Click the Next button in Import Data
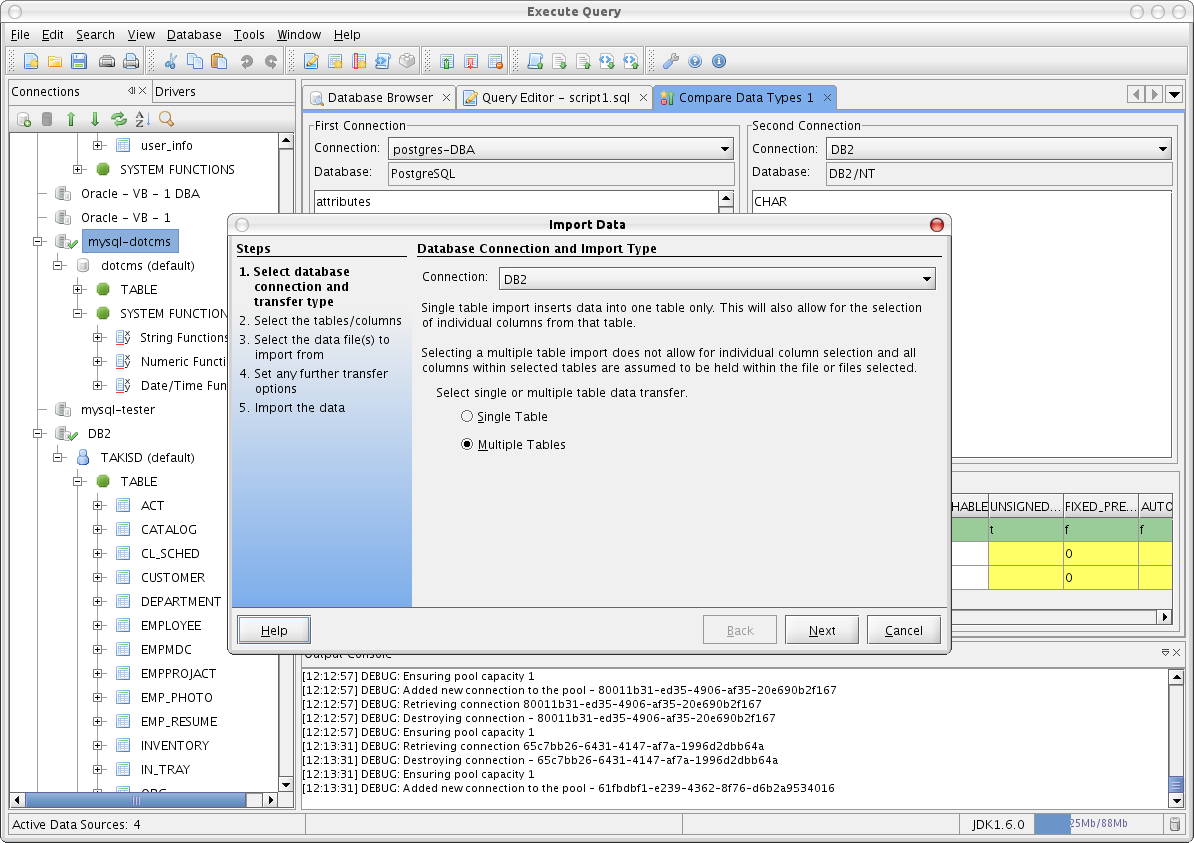This screenshot has width=1194, height=843. click(822, 631)
